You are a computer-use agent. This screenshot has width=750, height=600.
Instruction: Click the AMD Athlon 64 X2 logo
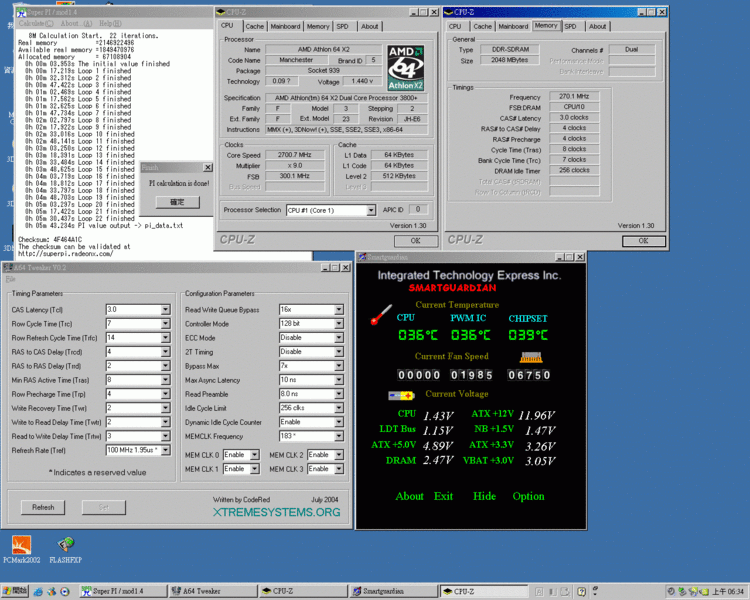coord(406,68)
